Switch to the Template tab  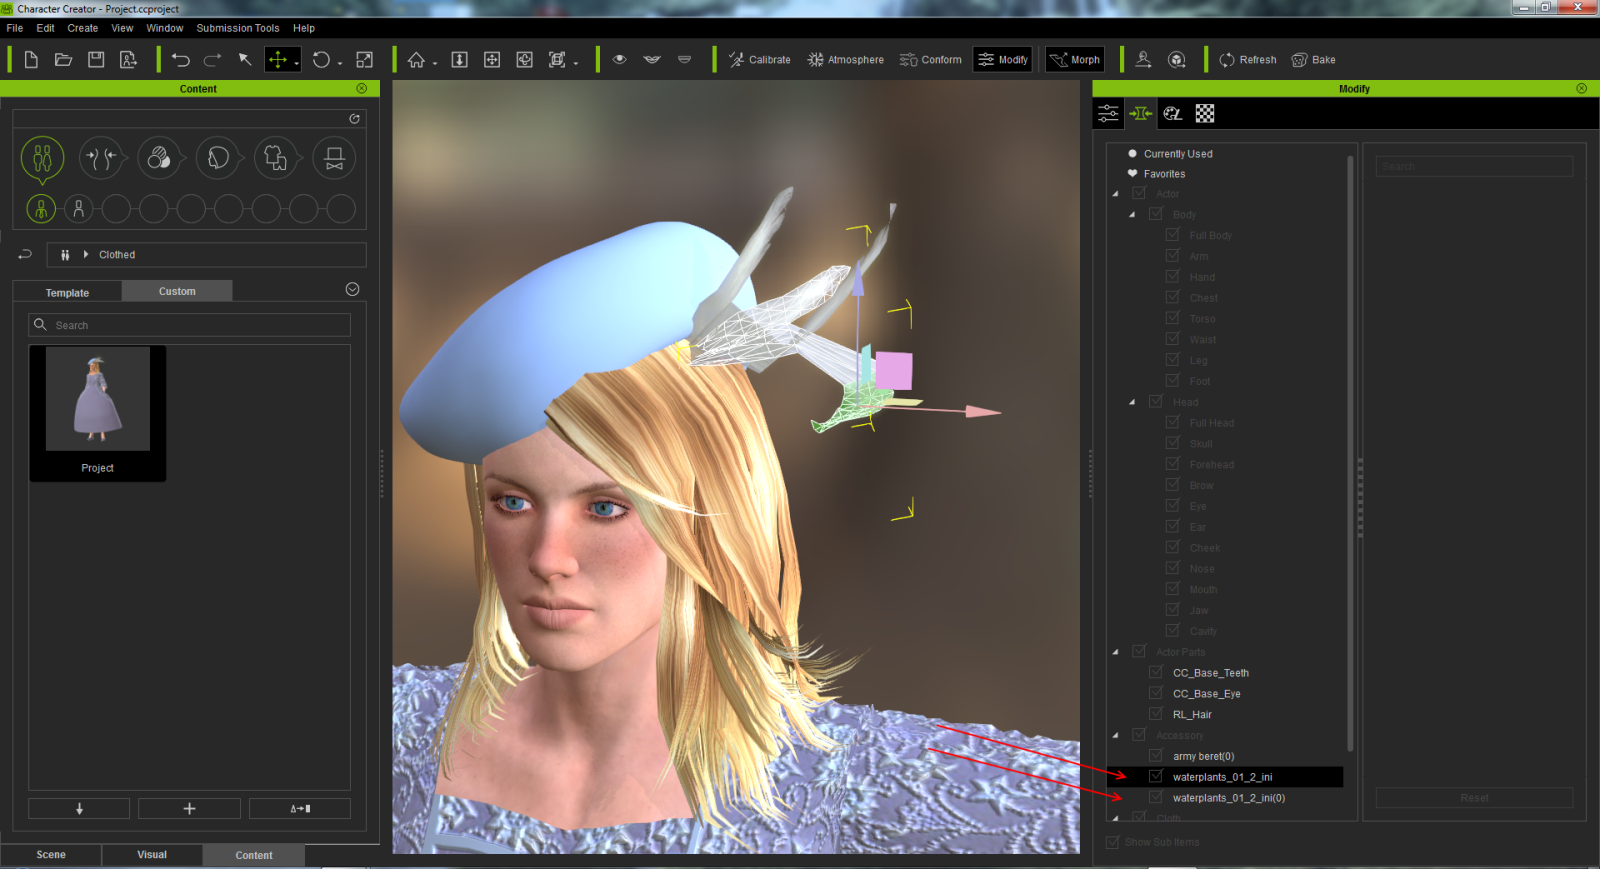(67, 292)
